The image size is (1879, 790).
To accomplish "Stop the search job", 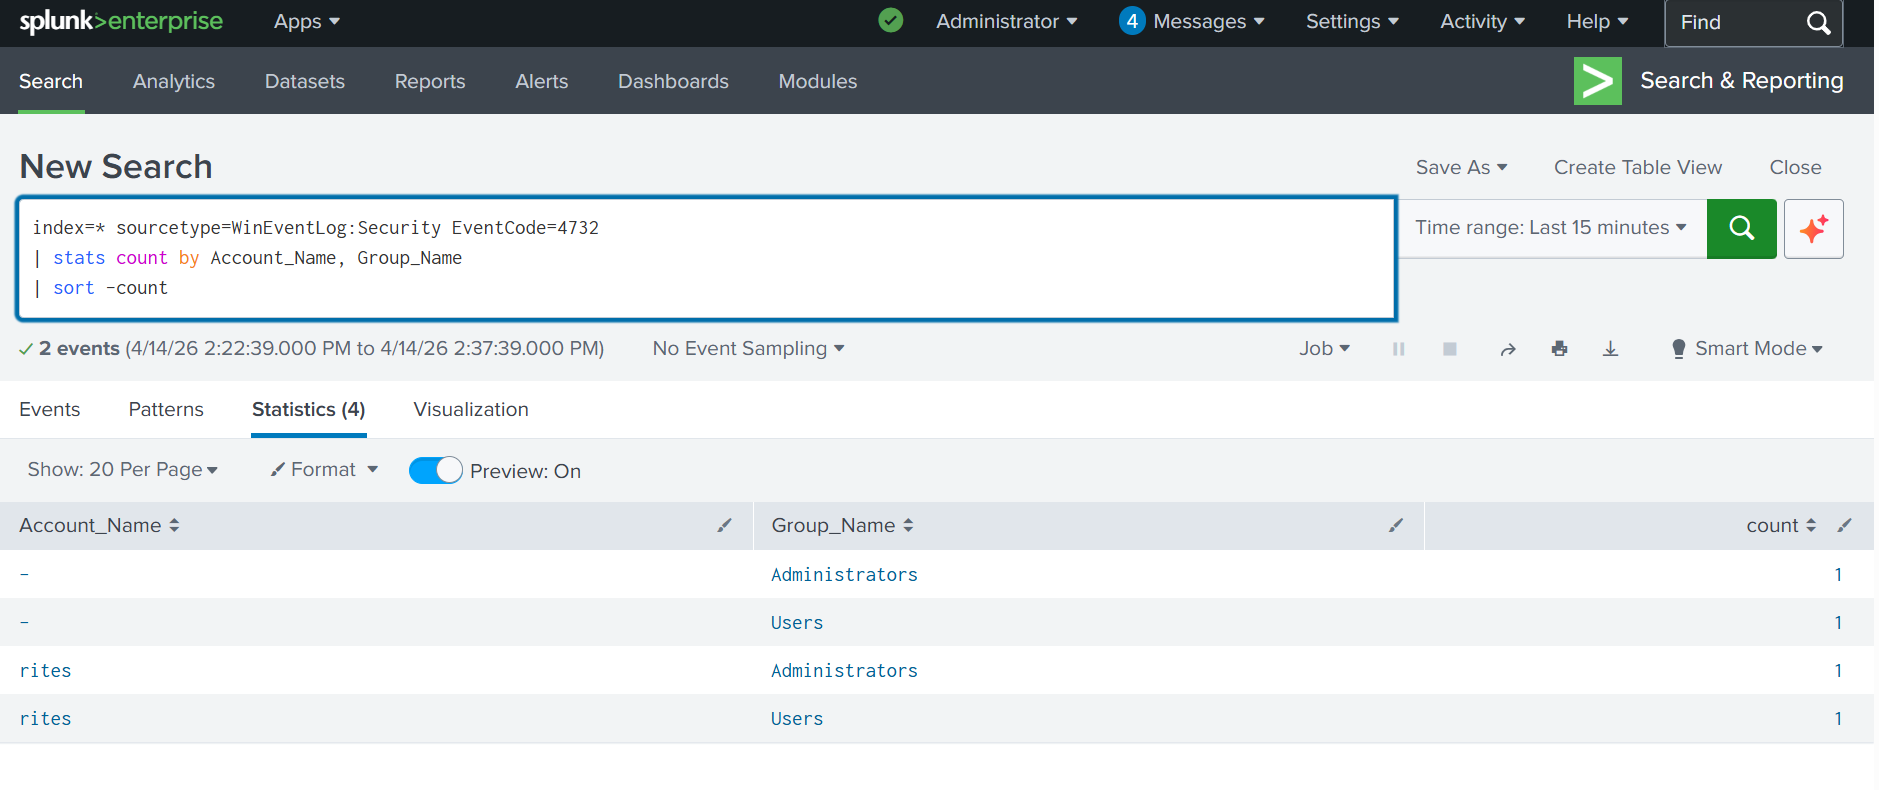I will coord(1449,349).
